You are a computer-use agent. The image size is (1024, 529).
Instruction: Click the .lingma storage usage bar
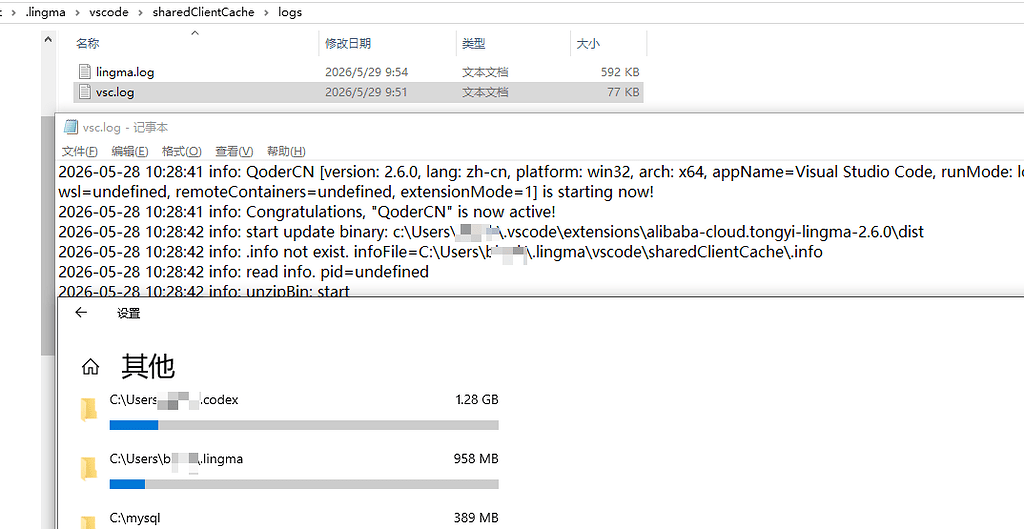tap(304, 485)
